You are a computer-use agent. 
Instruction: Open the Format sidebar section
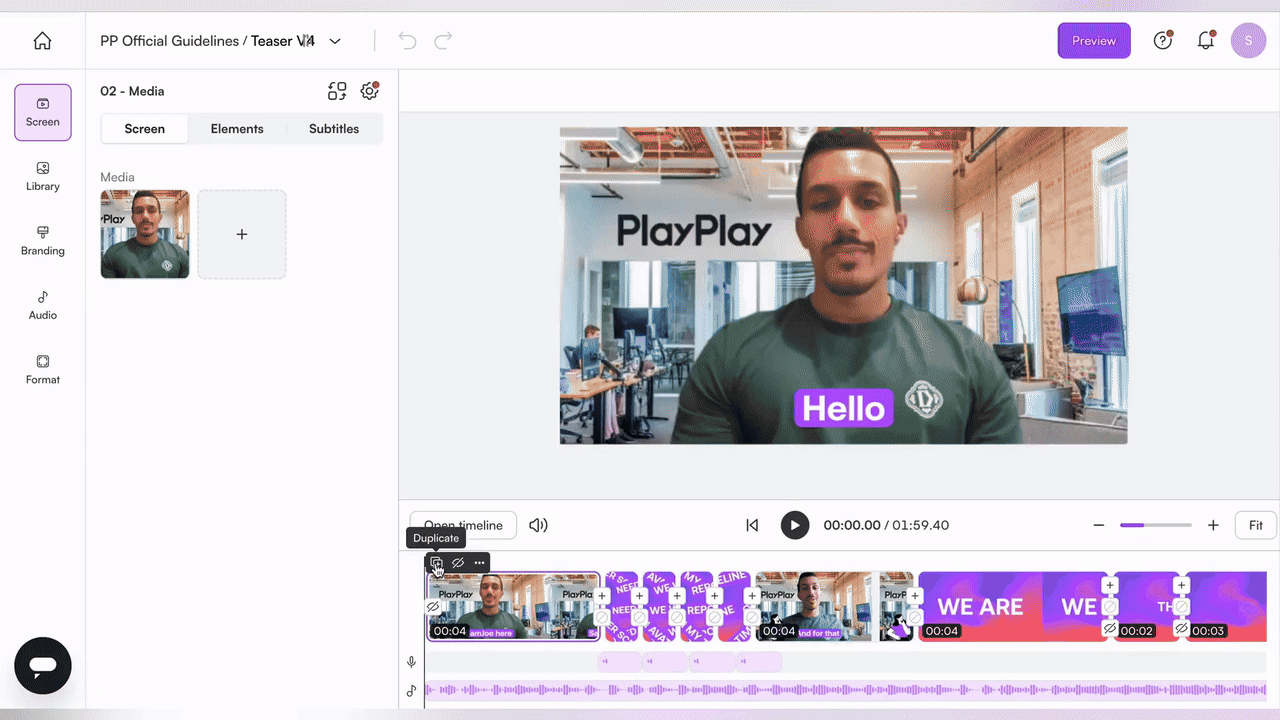[43, 370]
